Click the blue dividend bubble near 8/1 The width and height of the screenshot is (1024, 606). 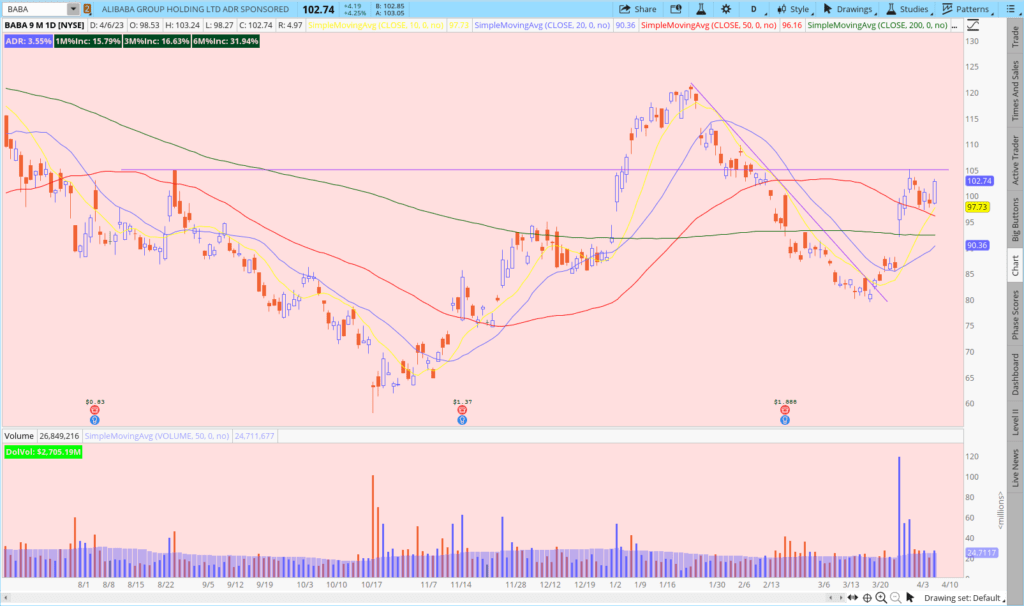tap(95, 420)
